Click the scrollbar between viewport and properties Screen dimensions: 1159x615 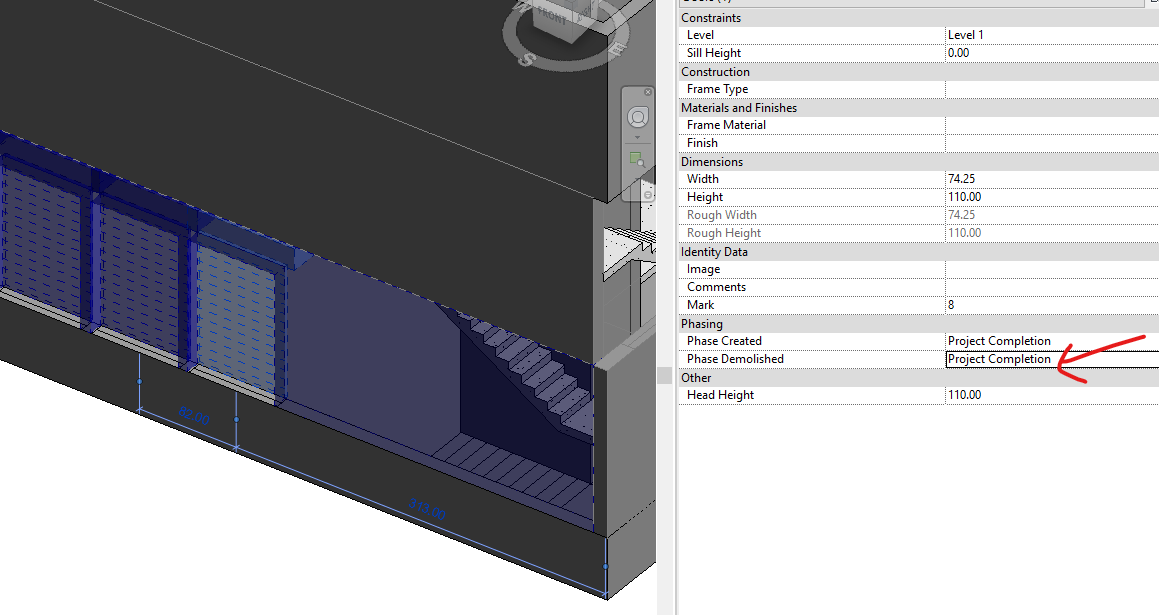coord(664,375)
